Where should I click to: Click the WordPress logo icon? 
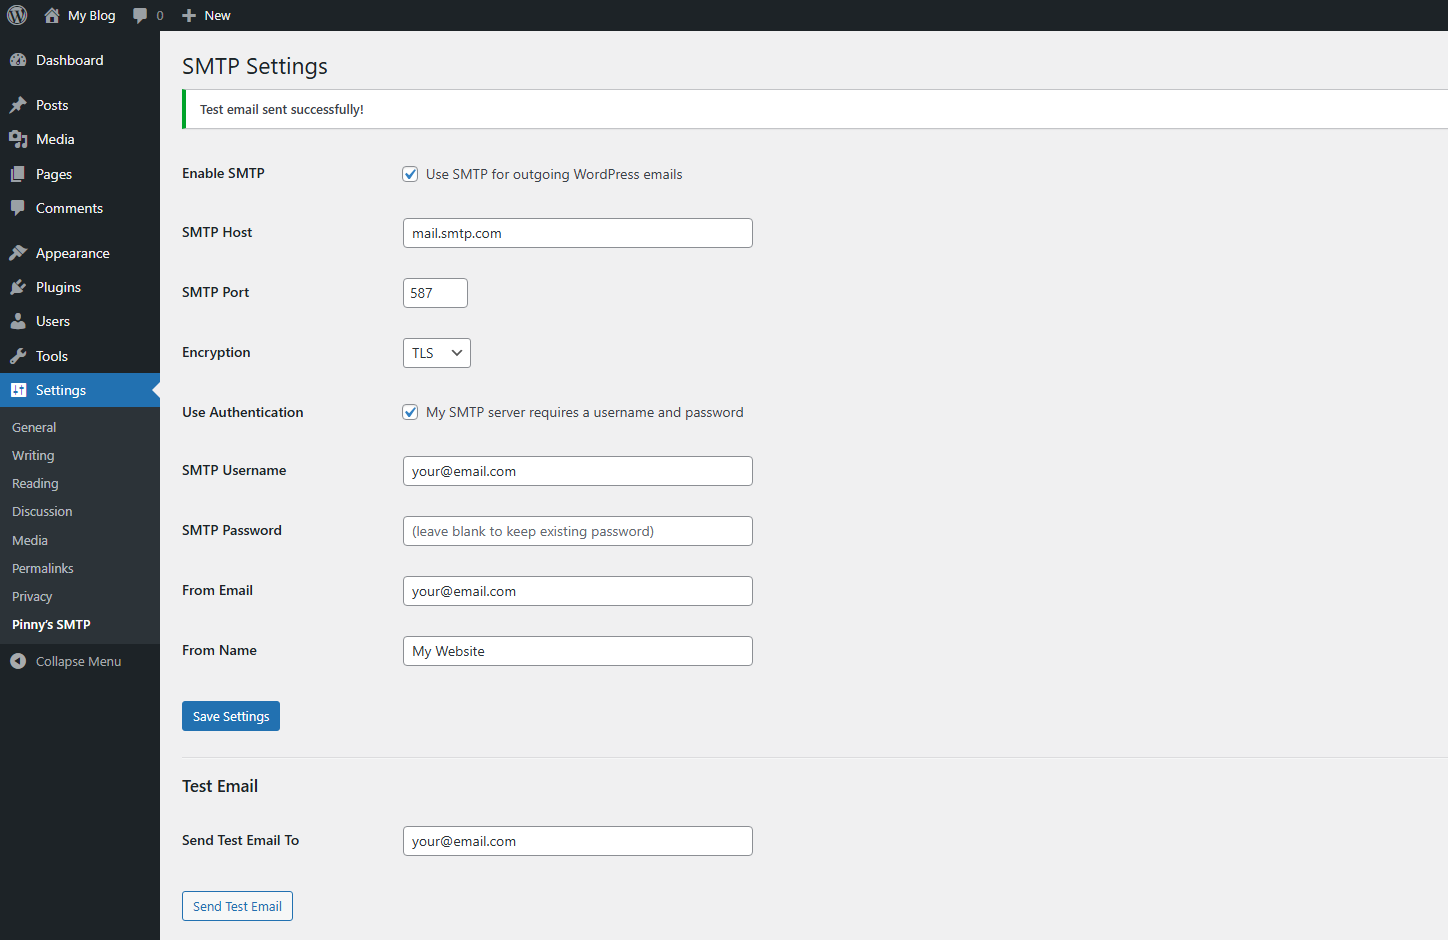coord(17,15)
